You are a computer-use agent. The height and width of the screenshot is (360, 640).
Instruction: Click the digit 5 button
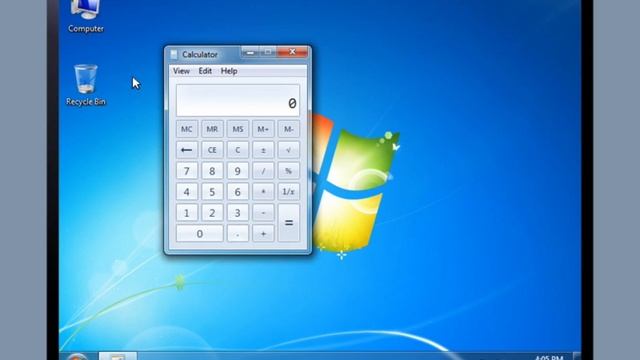[212, 192]
